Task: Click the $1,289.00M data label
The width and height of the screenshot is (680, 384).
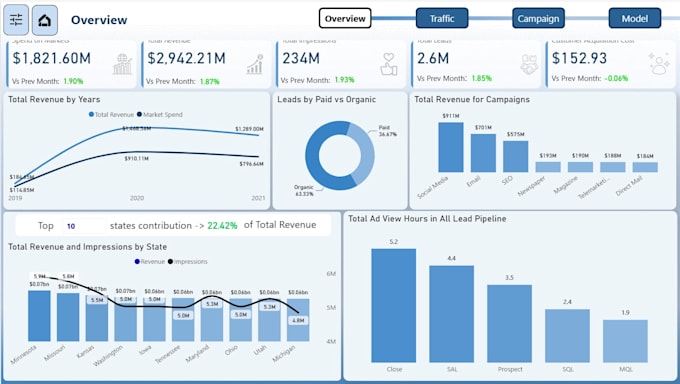Action: pos(249,129)
